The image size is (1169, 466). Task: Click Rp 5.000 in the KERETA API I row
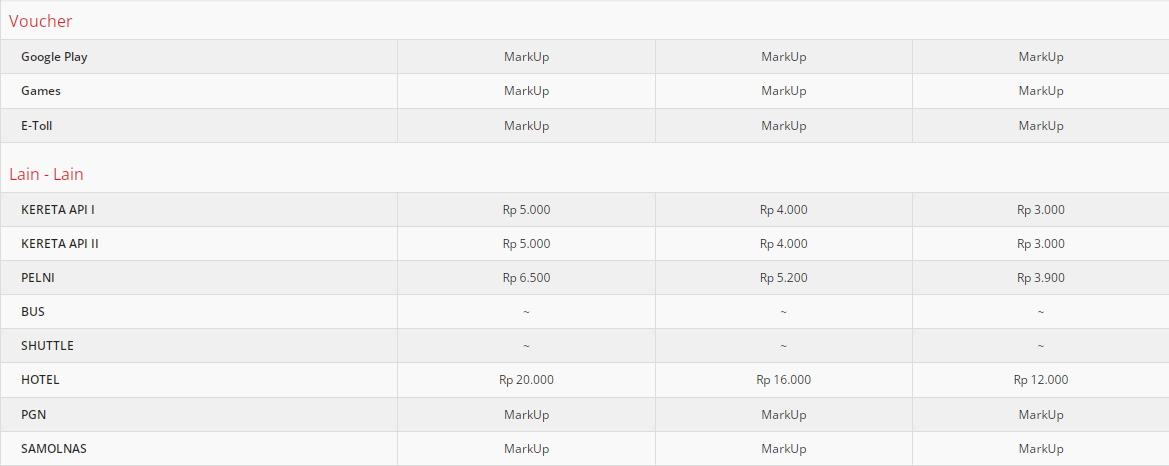tap(526, 210)
